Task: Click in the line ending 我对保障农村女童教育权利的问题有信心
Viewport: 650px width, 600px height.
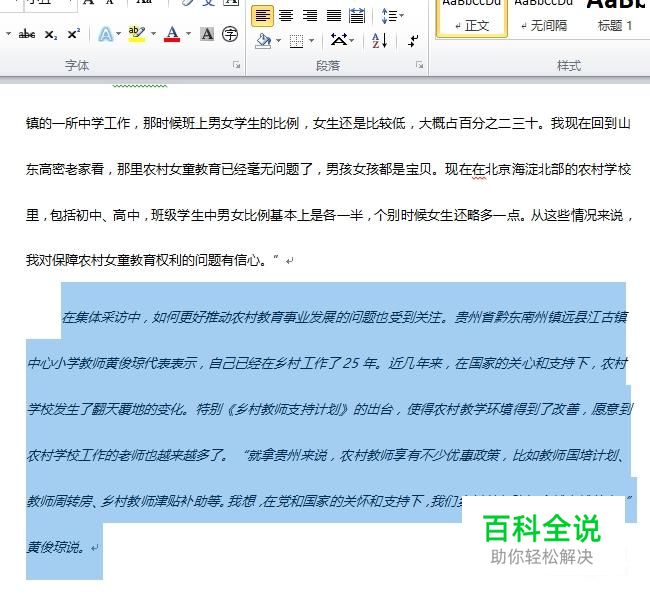Action: tap(147, 260)
